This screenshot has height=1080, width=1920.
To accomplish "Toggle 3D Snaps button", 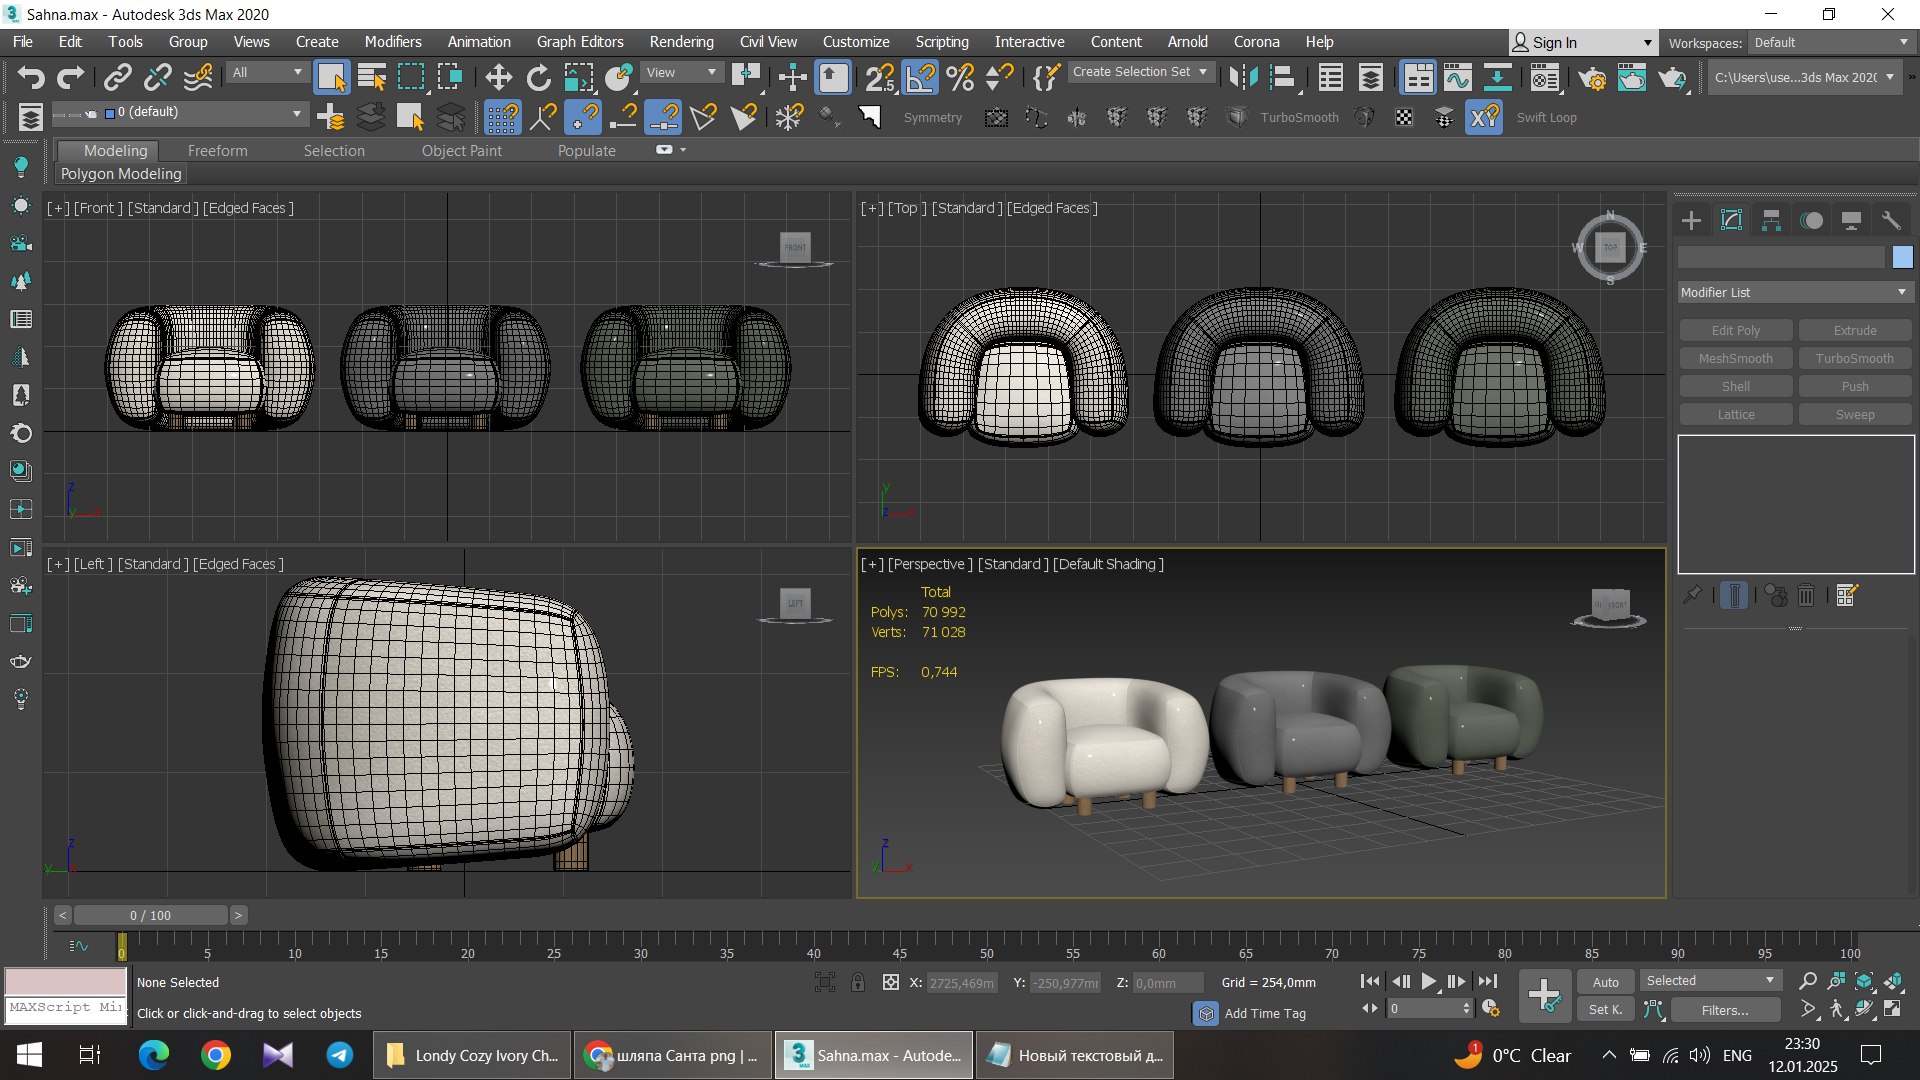I will point(880,77).
